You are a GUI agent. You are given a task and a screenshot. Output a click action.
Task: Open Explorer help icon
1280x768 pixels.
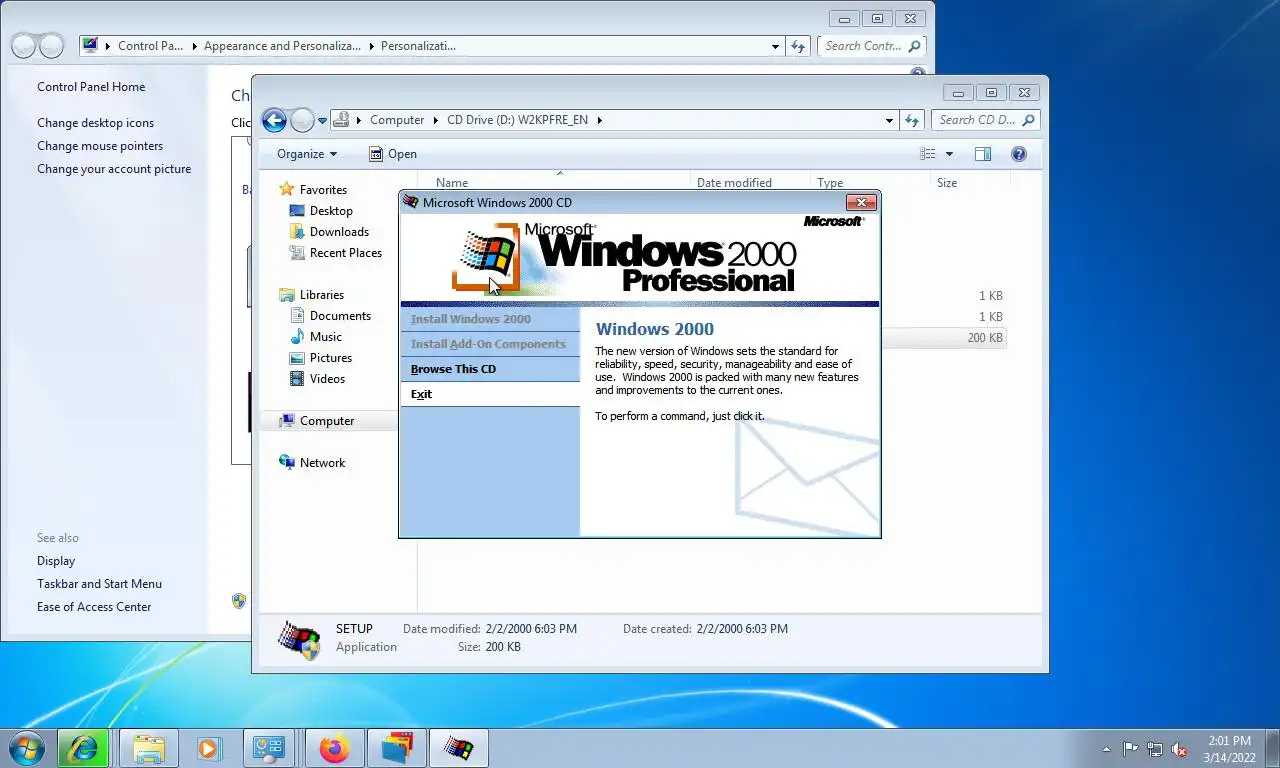[x=1019, y=154]
